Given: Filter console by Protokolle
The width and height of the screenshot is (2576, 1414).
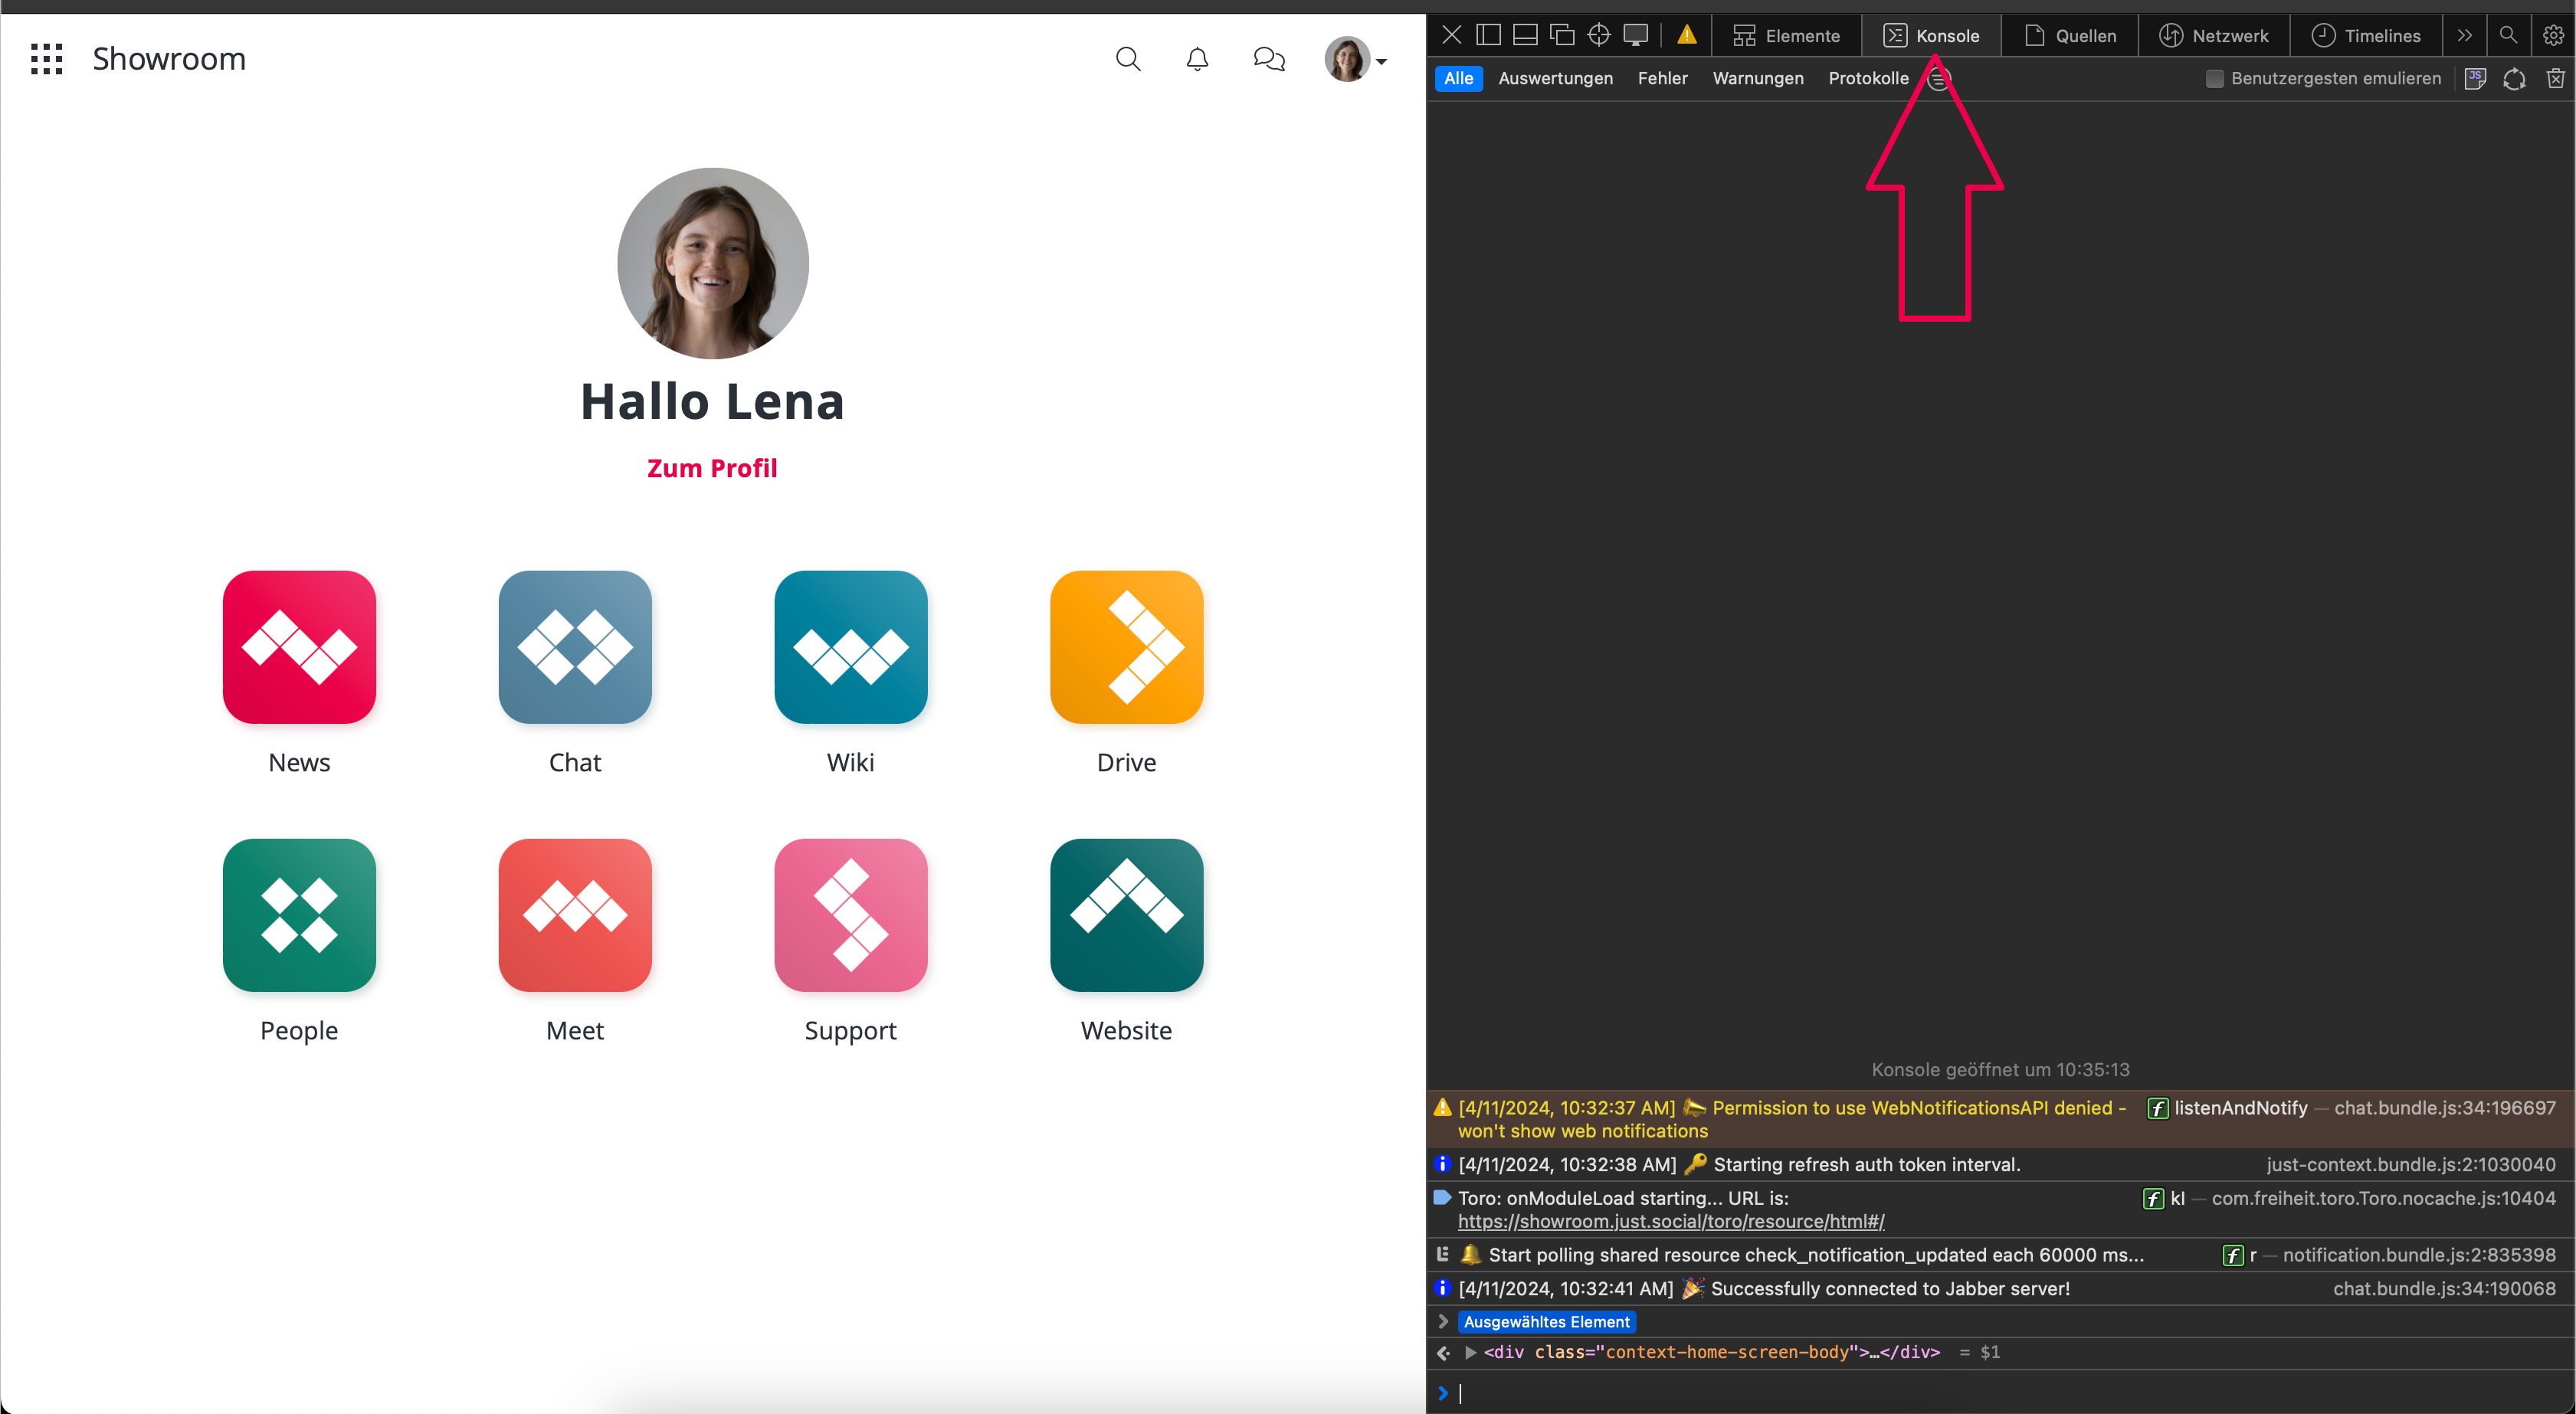Looking at the screenshot, I should coord(1868,78).
